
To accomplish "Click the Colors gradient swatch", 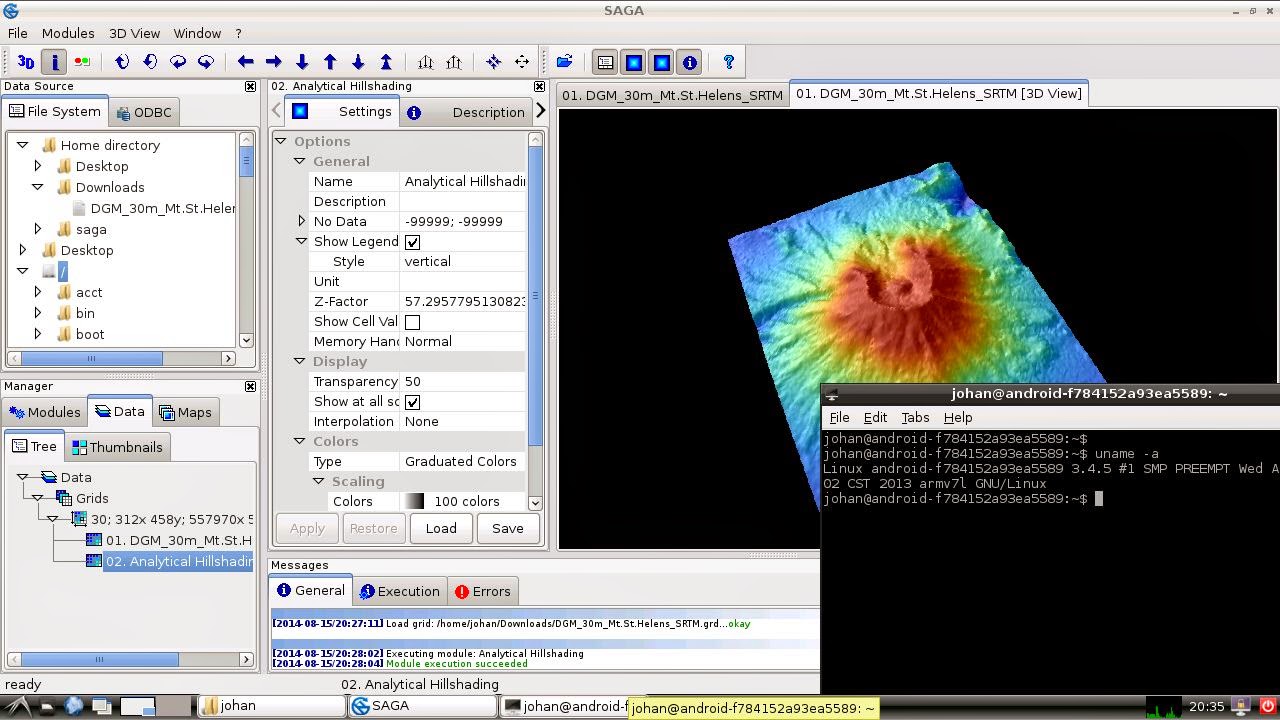I will 414,502.
